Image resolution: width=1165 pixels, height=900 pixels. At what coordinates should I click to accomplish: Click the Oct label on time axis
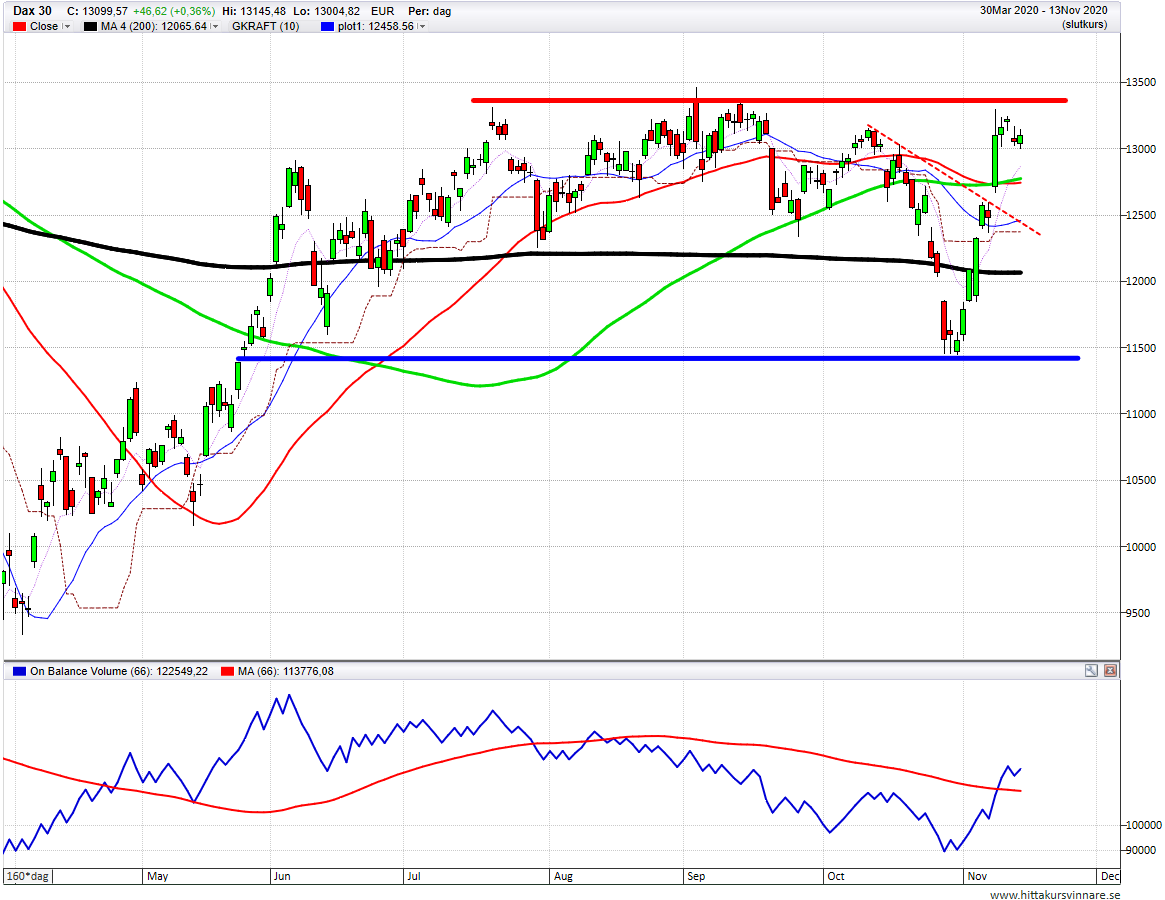[836, 876]
